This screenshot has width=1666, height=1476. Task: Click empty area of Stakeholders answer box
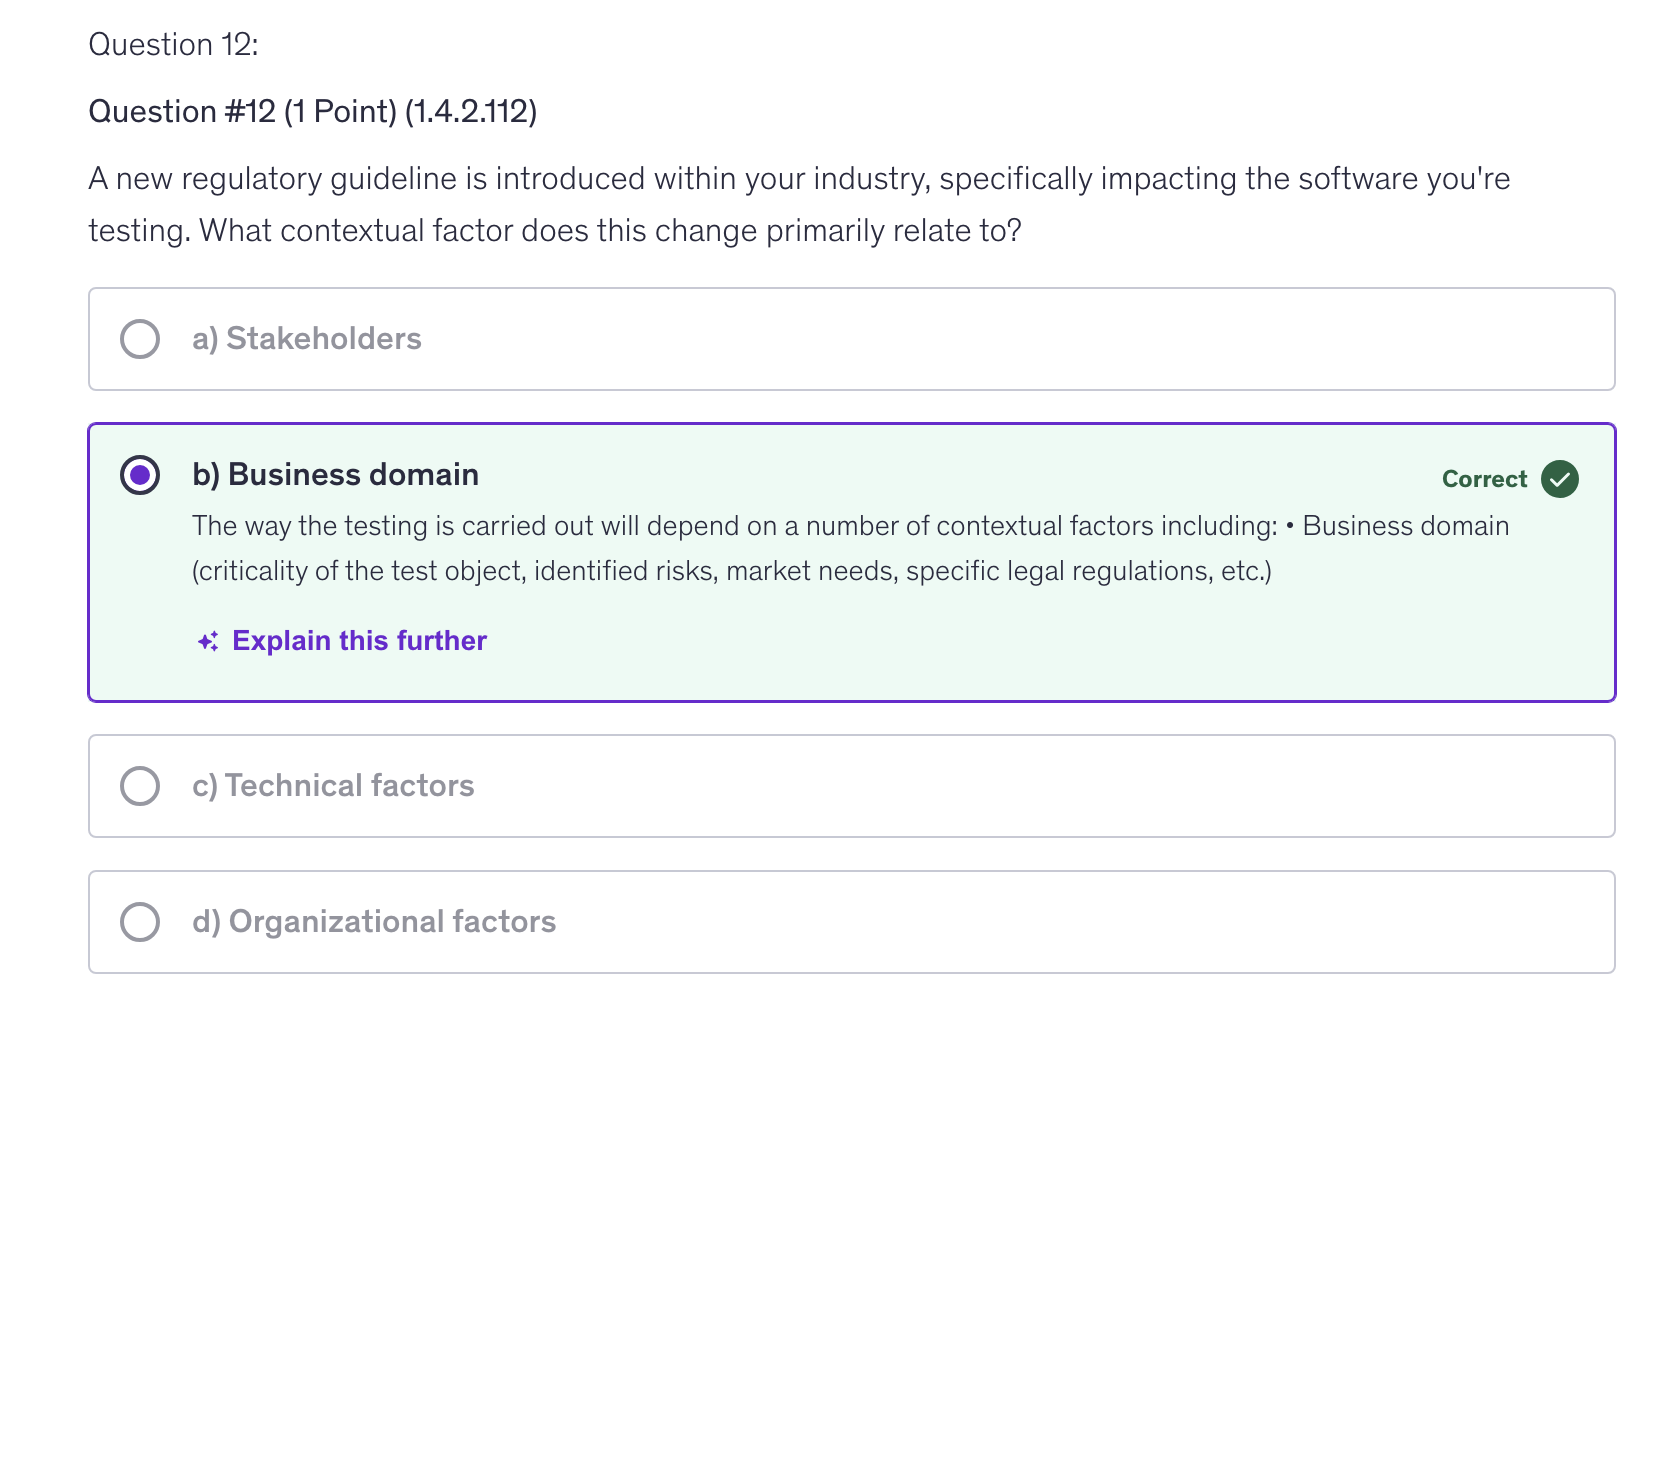pos(1000,339)
